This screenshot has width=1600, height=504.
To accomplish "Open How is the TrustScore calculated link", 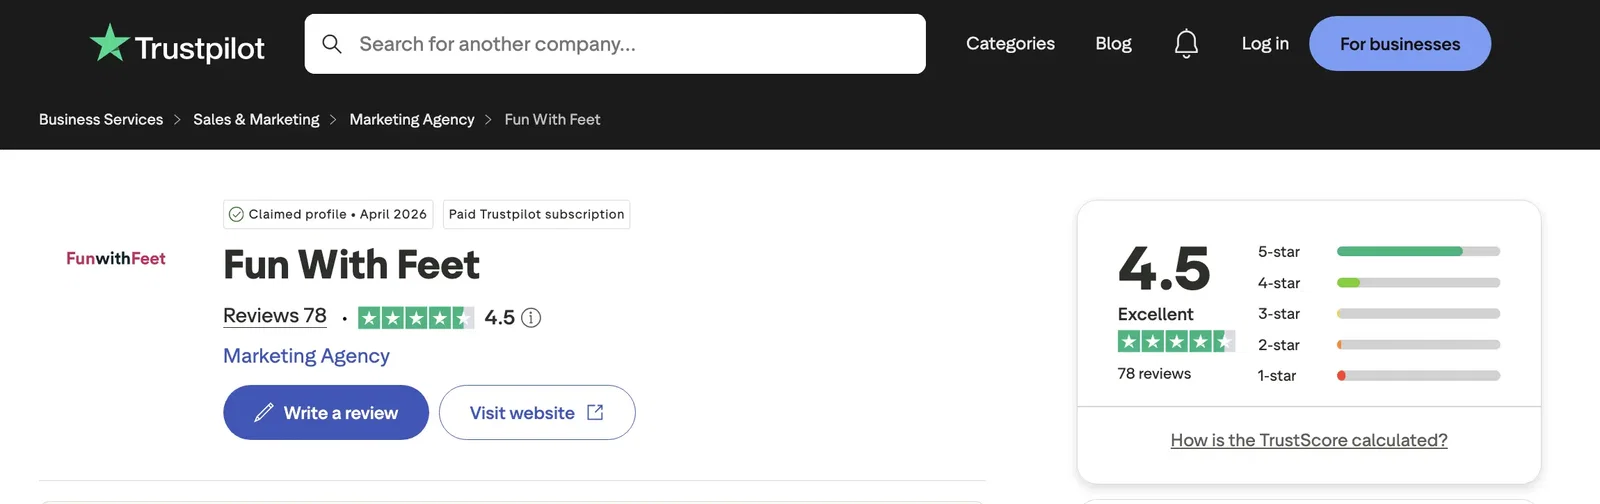I will 1309,440.
